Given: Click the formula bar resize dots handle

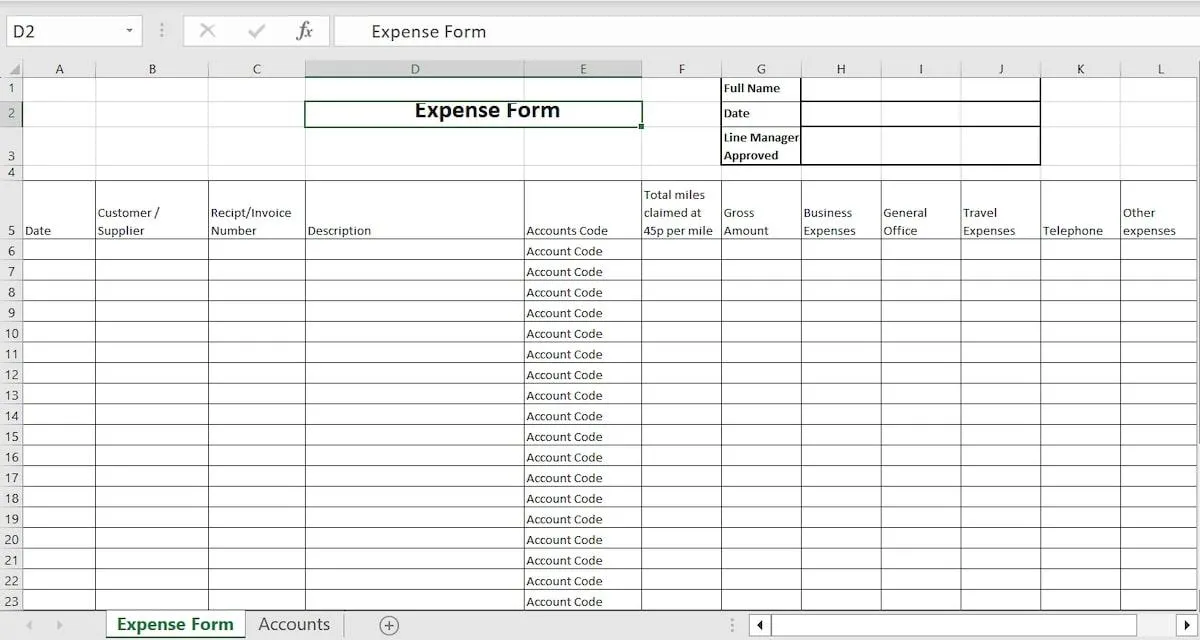Looking at the screenshot, I should click(161, 31).
